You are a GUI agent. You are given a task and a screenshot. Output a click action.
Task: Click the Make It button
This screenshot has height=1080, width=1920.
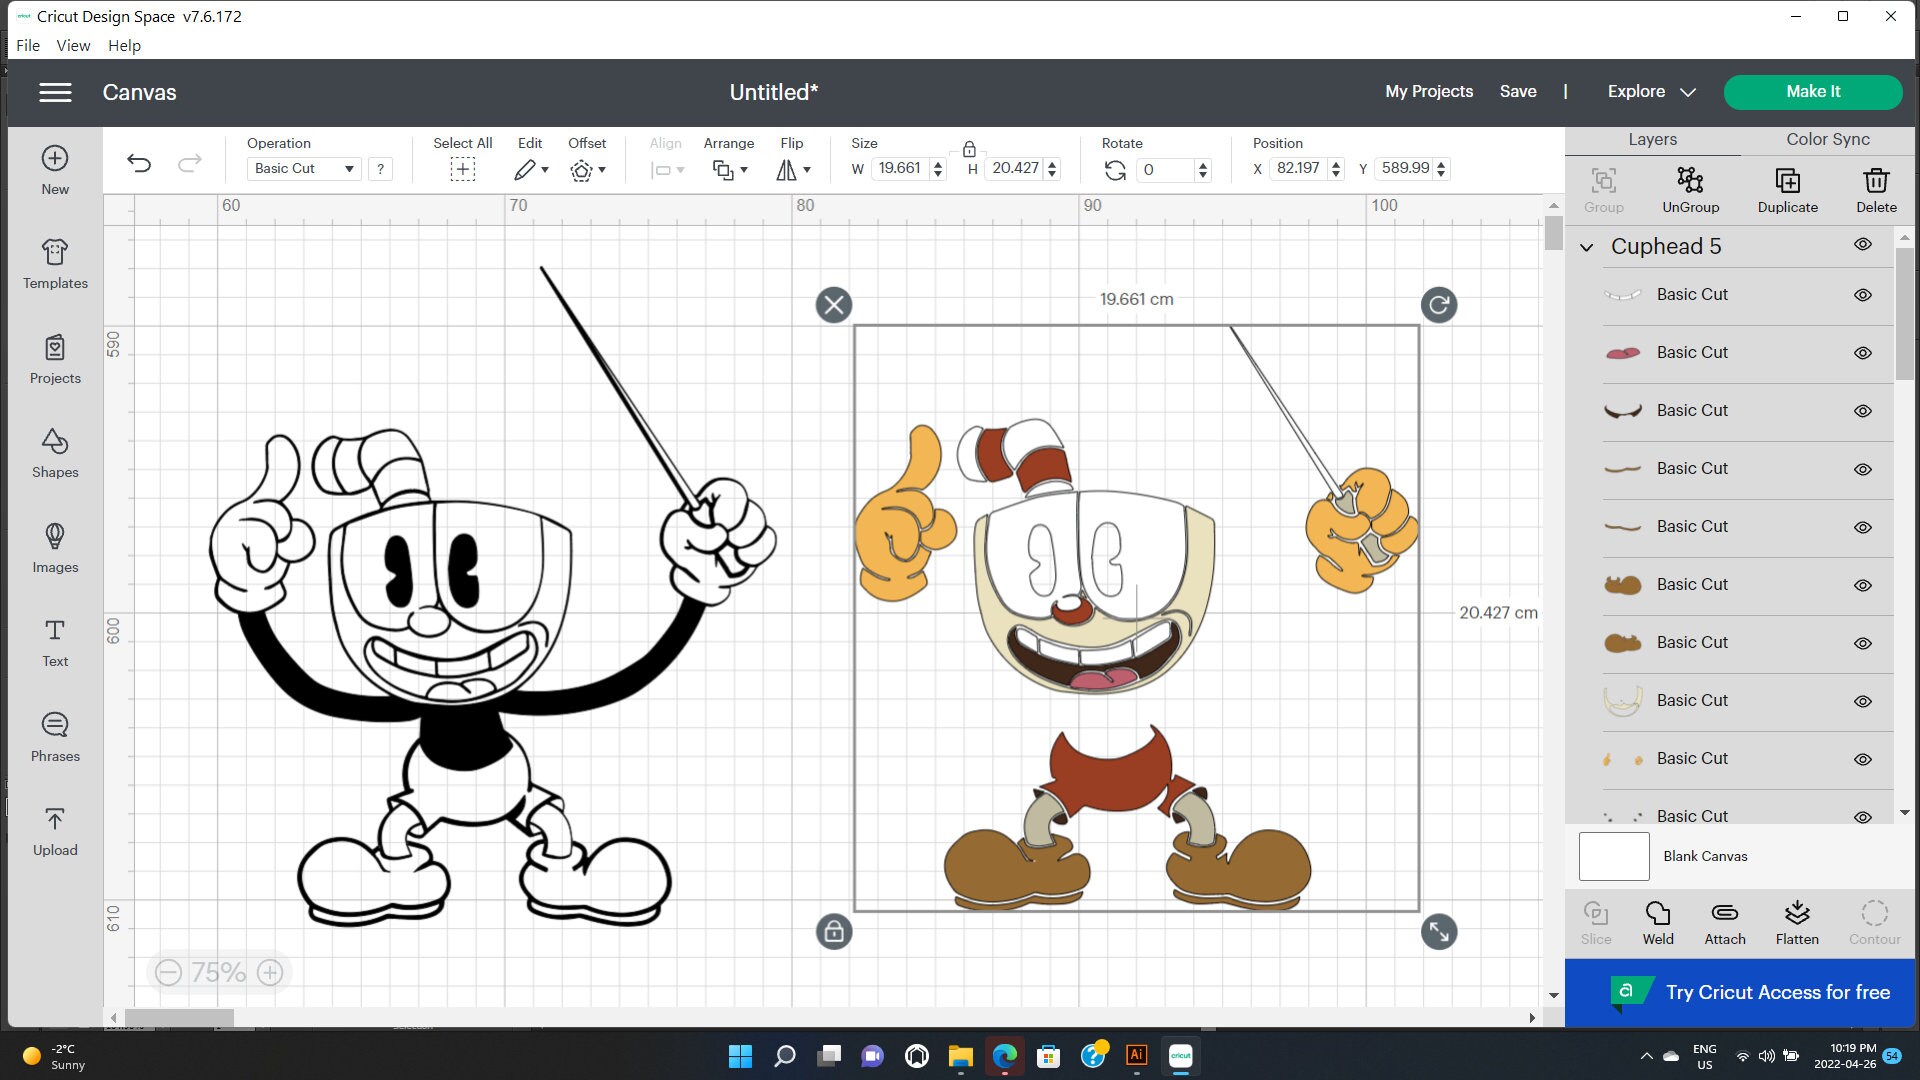tap(1812, 91)
